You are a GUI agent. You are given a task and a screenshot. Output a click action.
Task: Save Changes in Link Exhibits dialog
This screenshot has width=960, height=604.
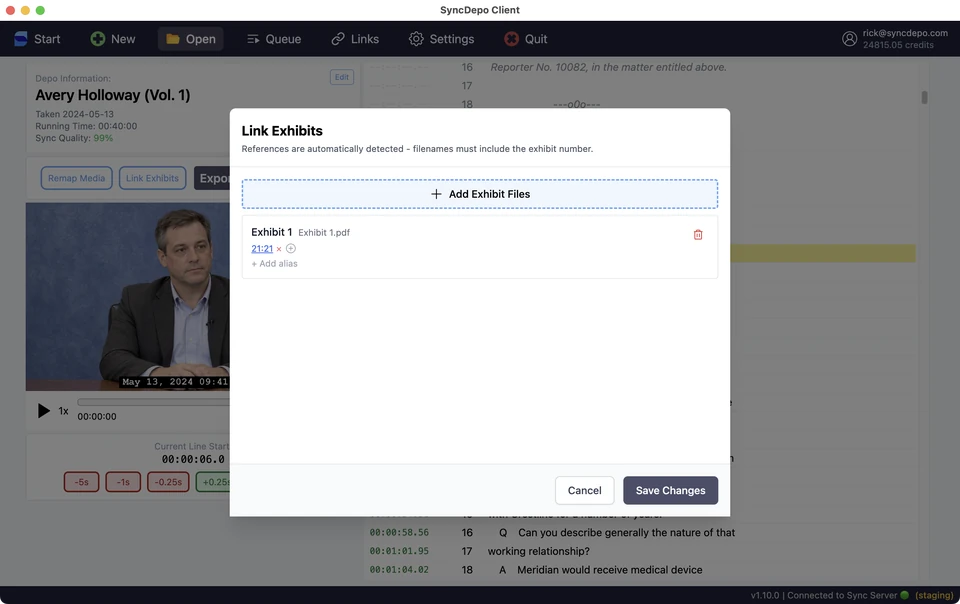(670, 490)
